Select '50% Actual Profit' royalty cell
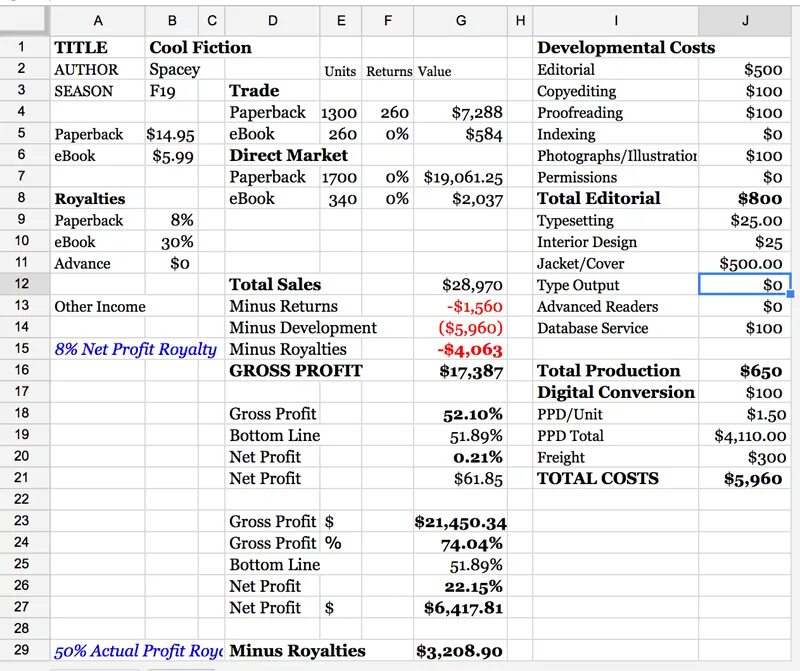Image resolution: width=800 pixels, height=671 pixels. [138, 651]
